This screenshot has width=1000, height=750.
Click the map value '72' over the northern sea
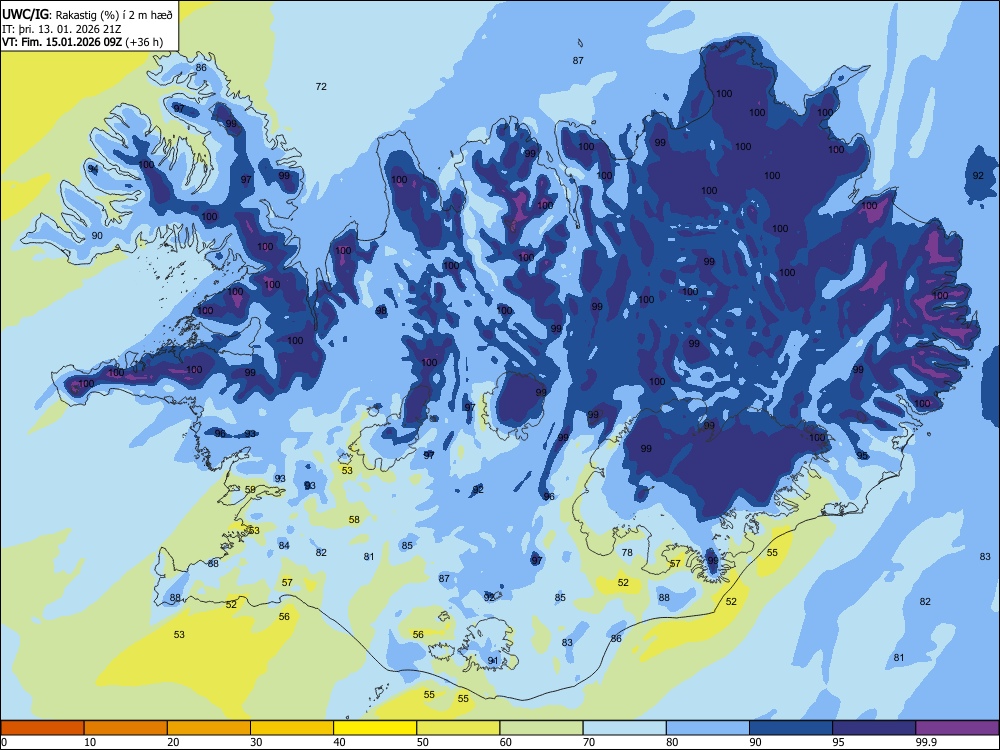321,87
